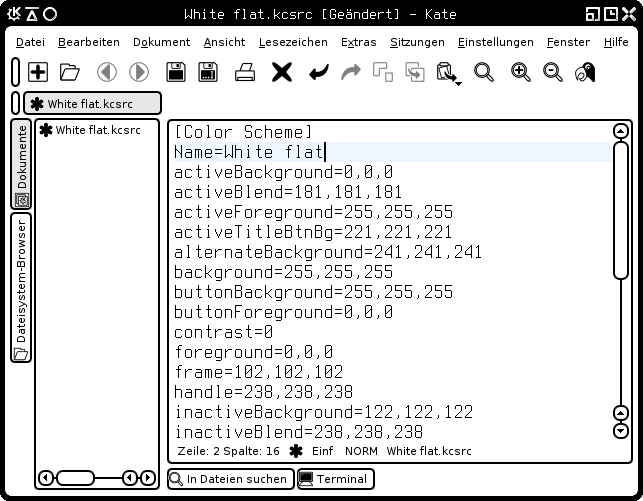Screen dimensions: 643x501
Task: Save file as with second floppy icon
Action: pos(208,73)
